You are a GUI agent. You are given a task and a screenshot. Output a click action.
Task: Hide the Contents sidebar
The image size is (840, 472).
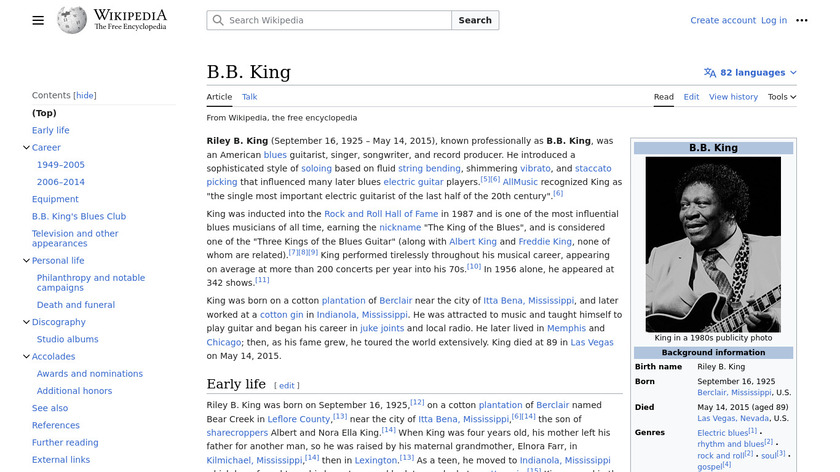85,95
